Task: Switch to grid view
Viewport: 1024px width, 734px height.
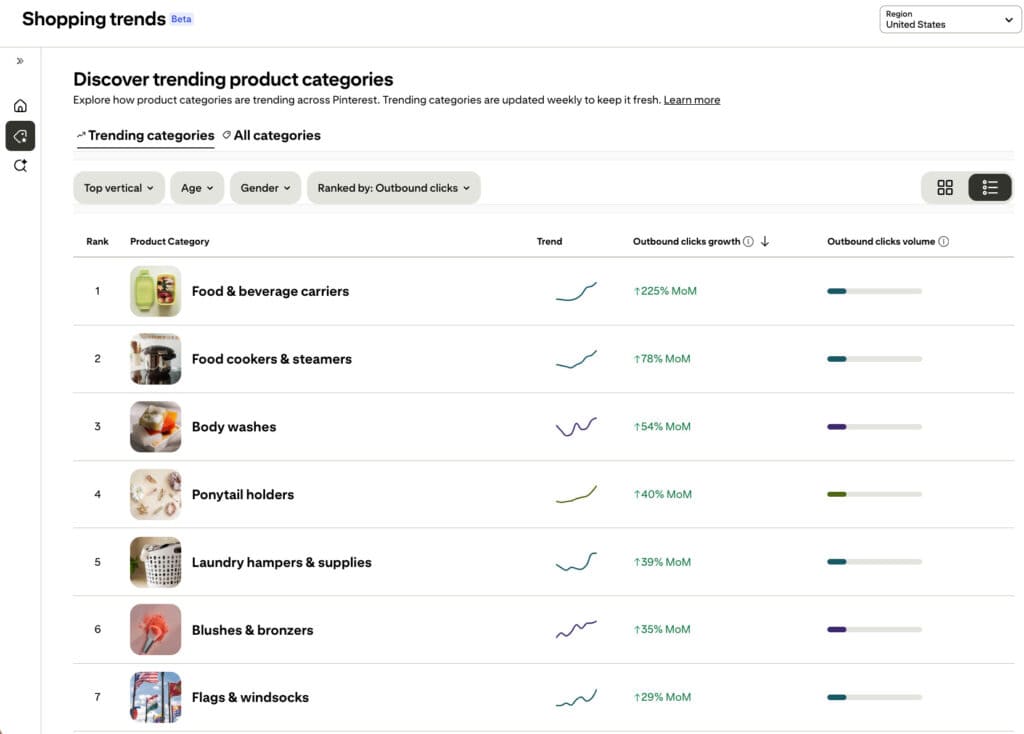Action: pos(944,187)
